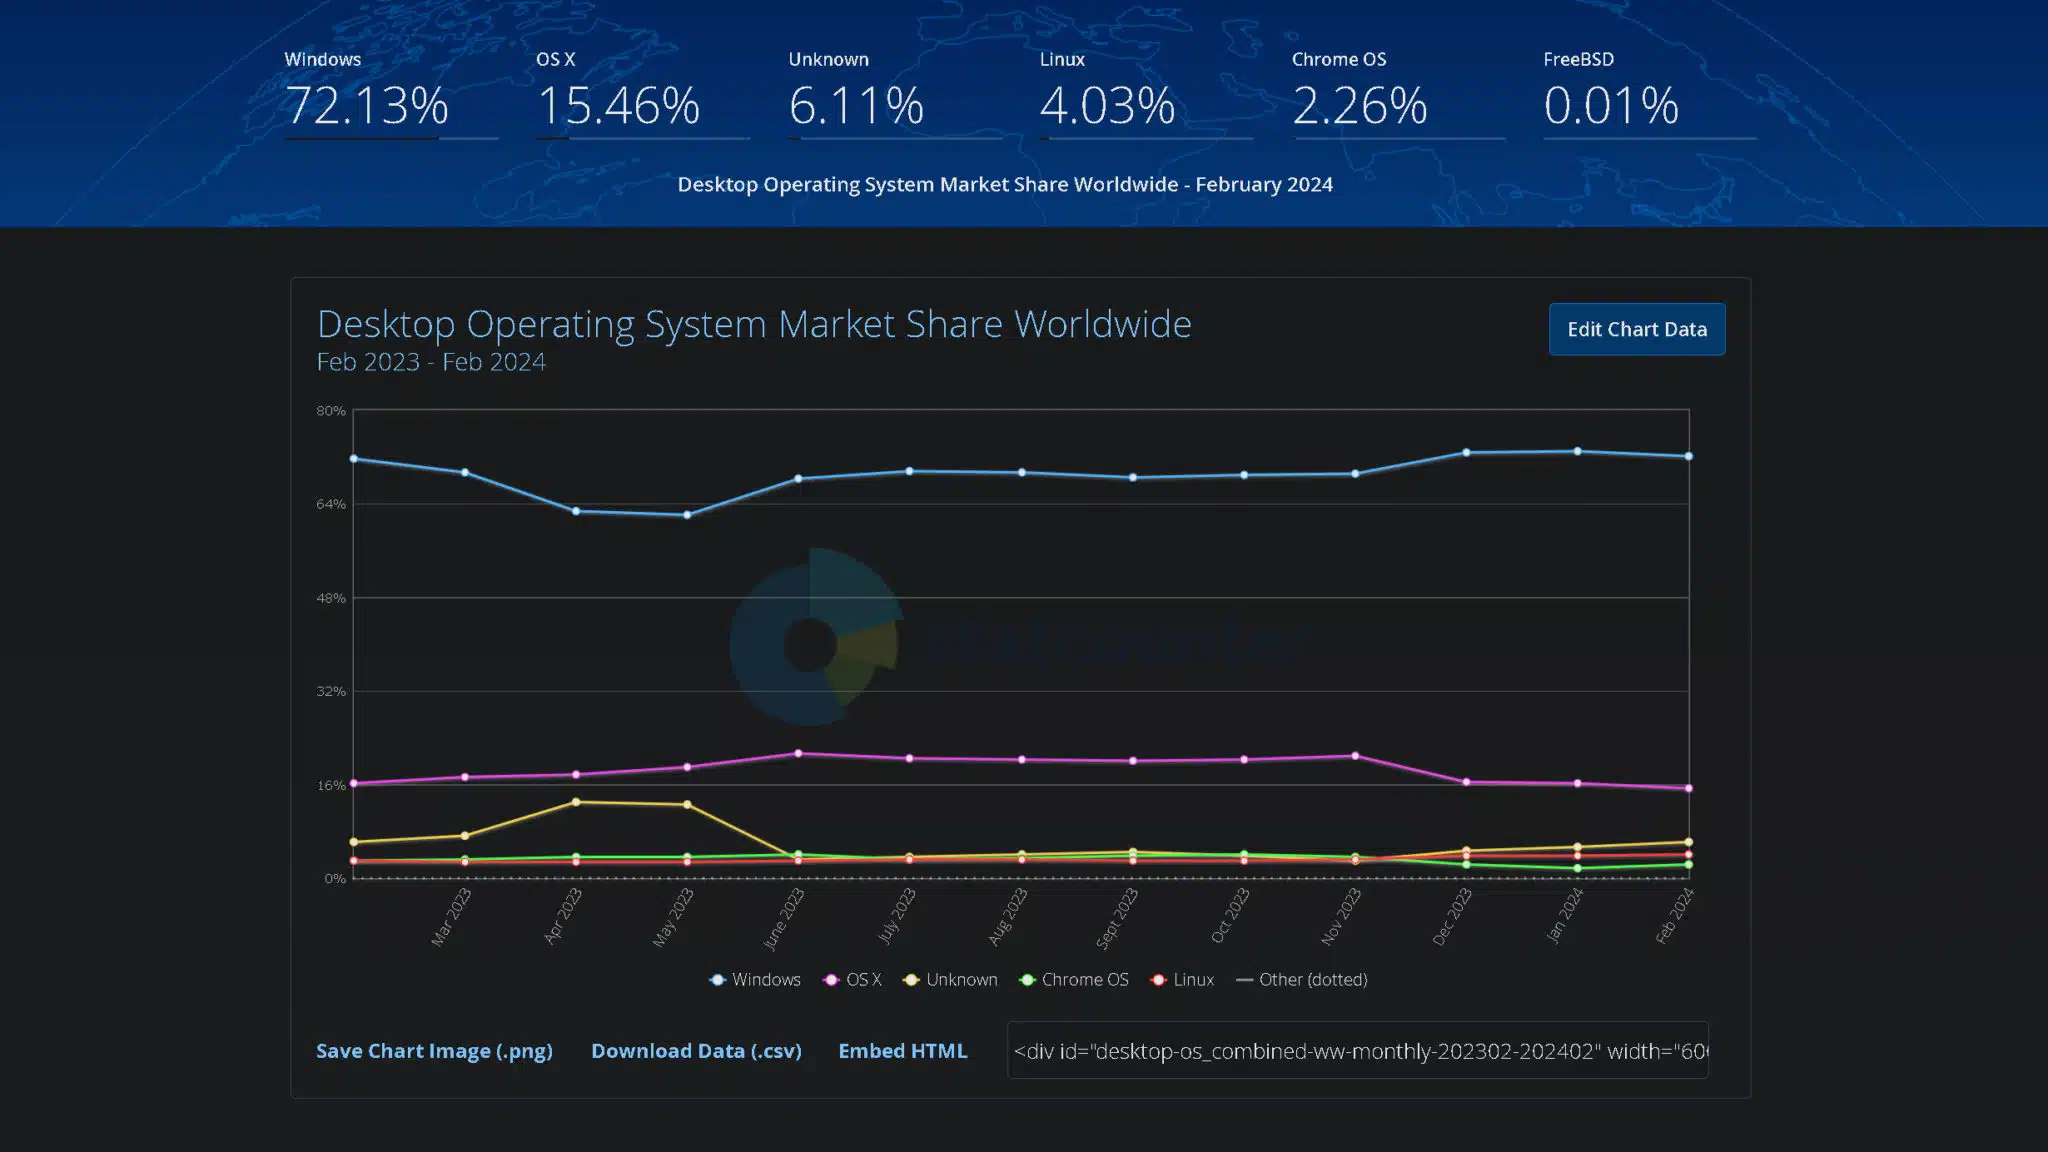Click the blue Windows legend marker
The image size is (2048, 1152).
(x=718, y=980)
